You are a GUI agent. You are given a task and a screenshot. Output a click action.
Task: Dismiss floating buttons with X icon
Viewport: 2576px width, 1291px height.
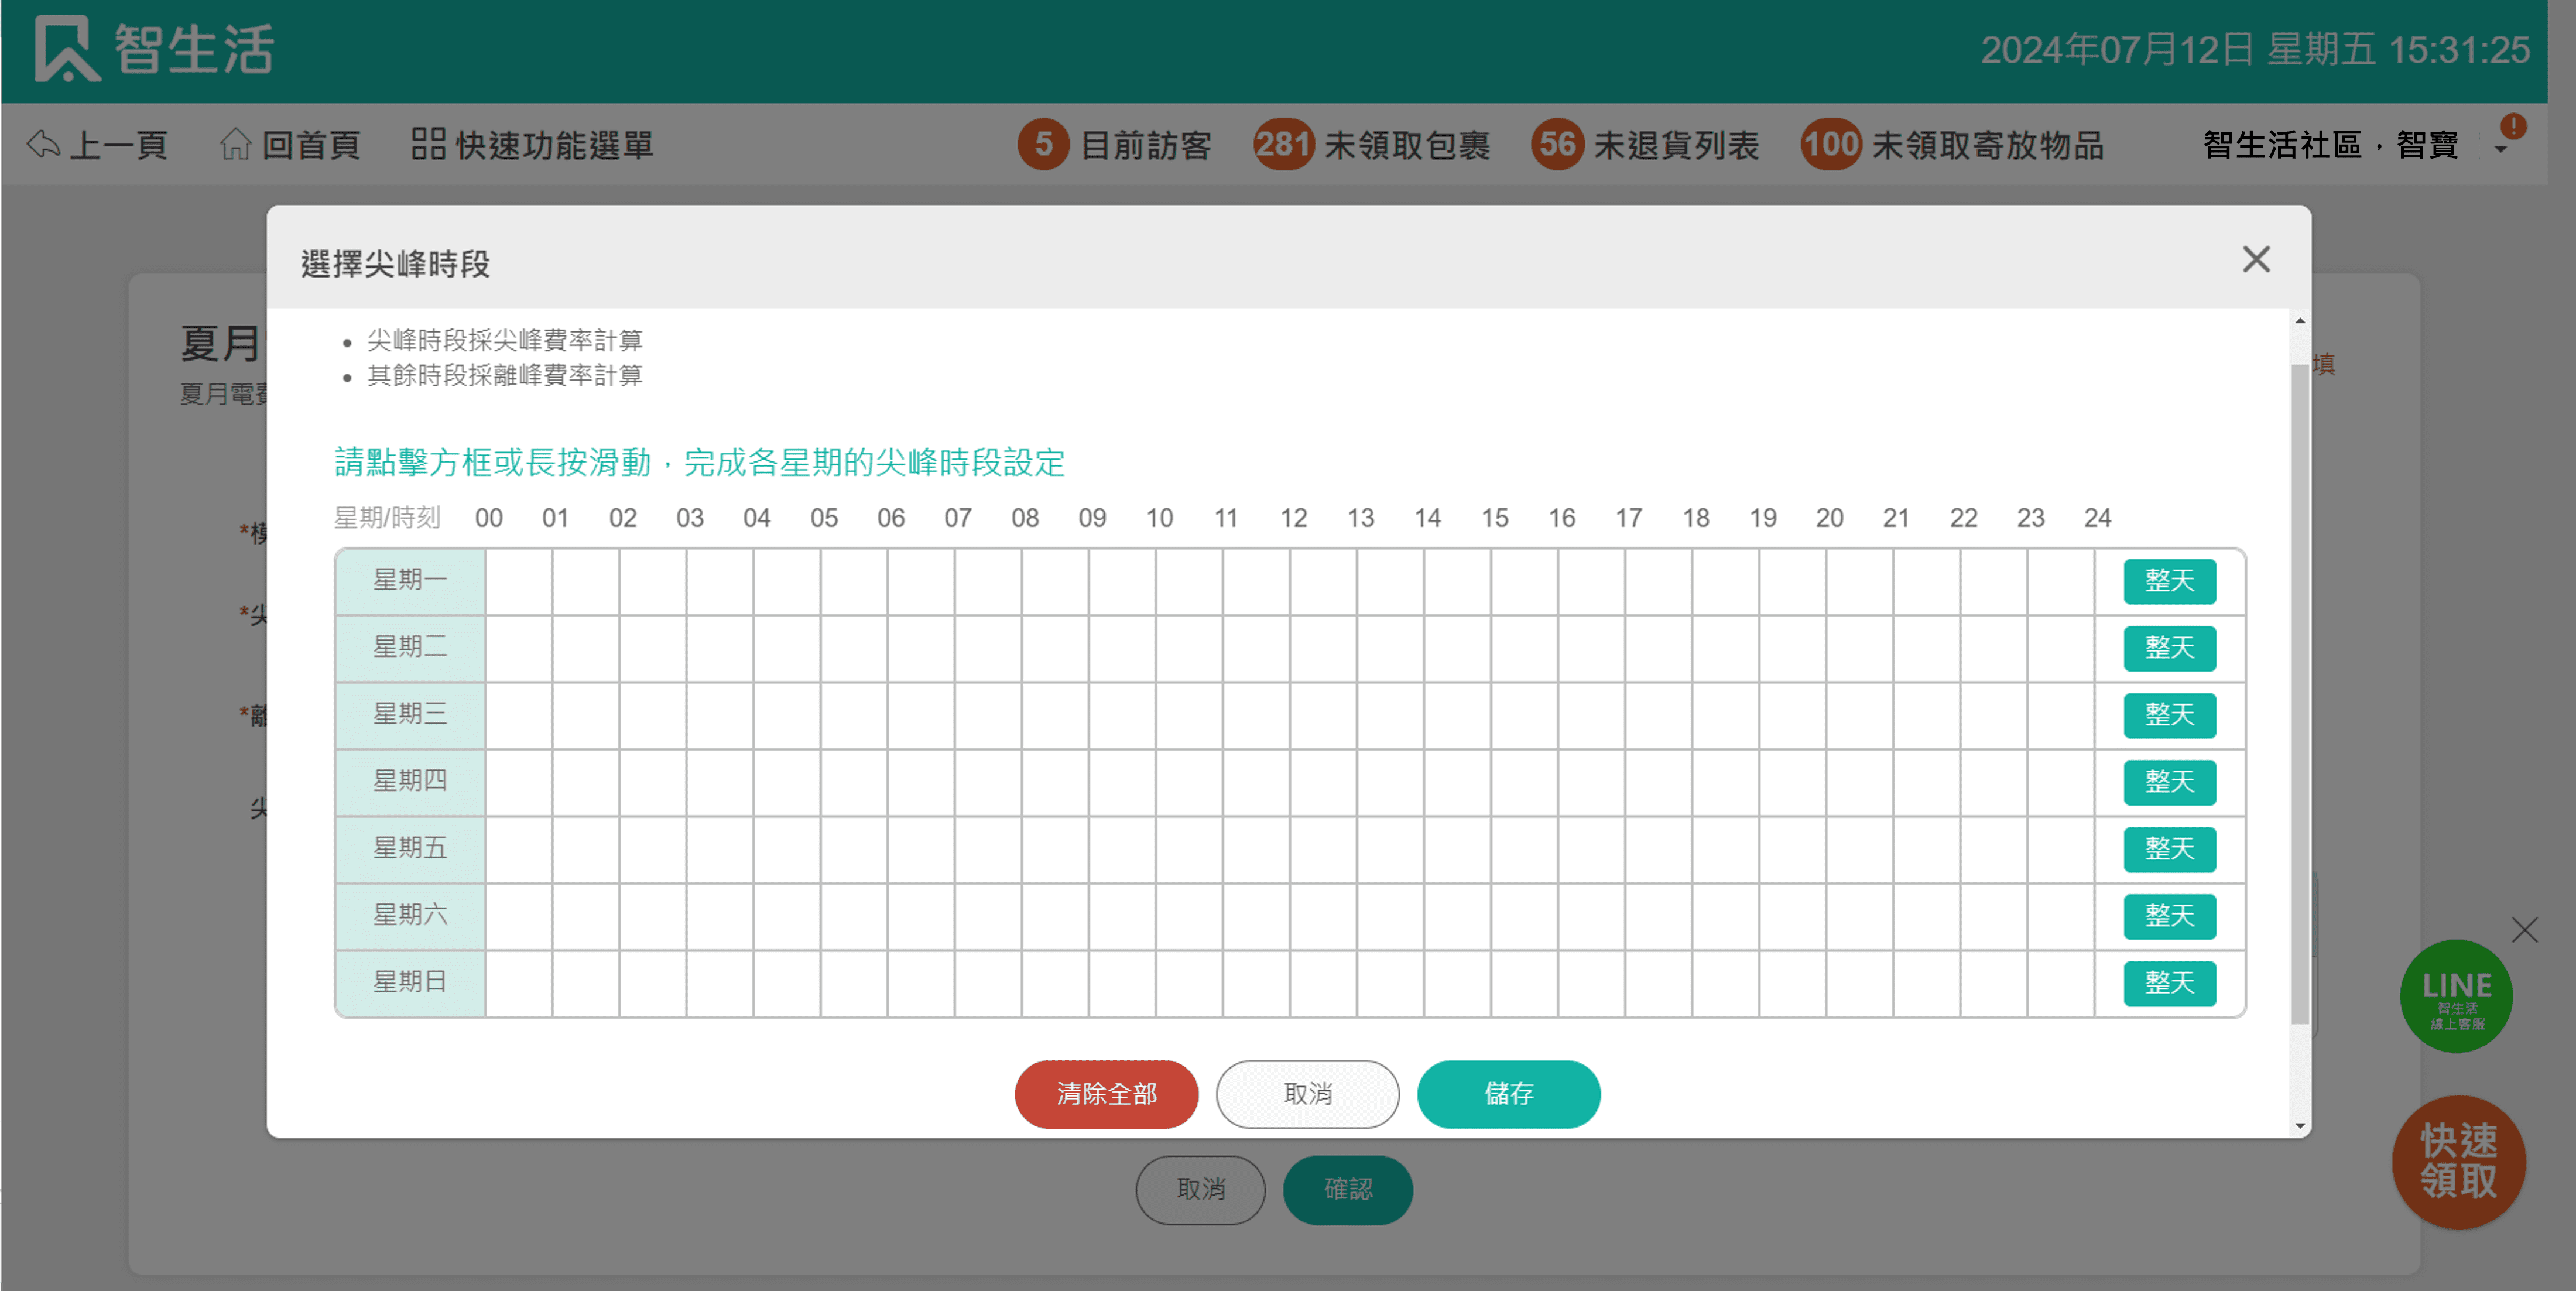coord(2524,930)
